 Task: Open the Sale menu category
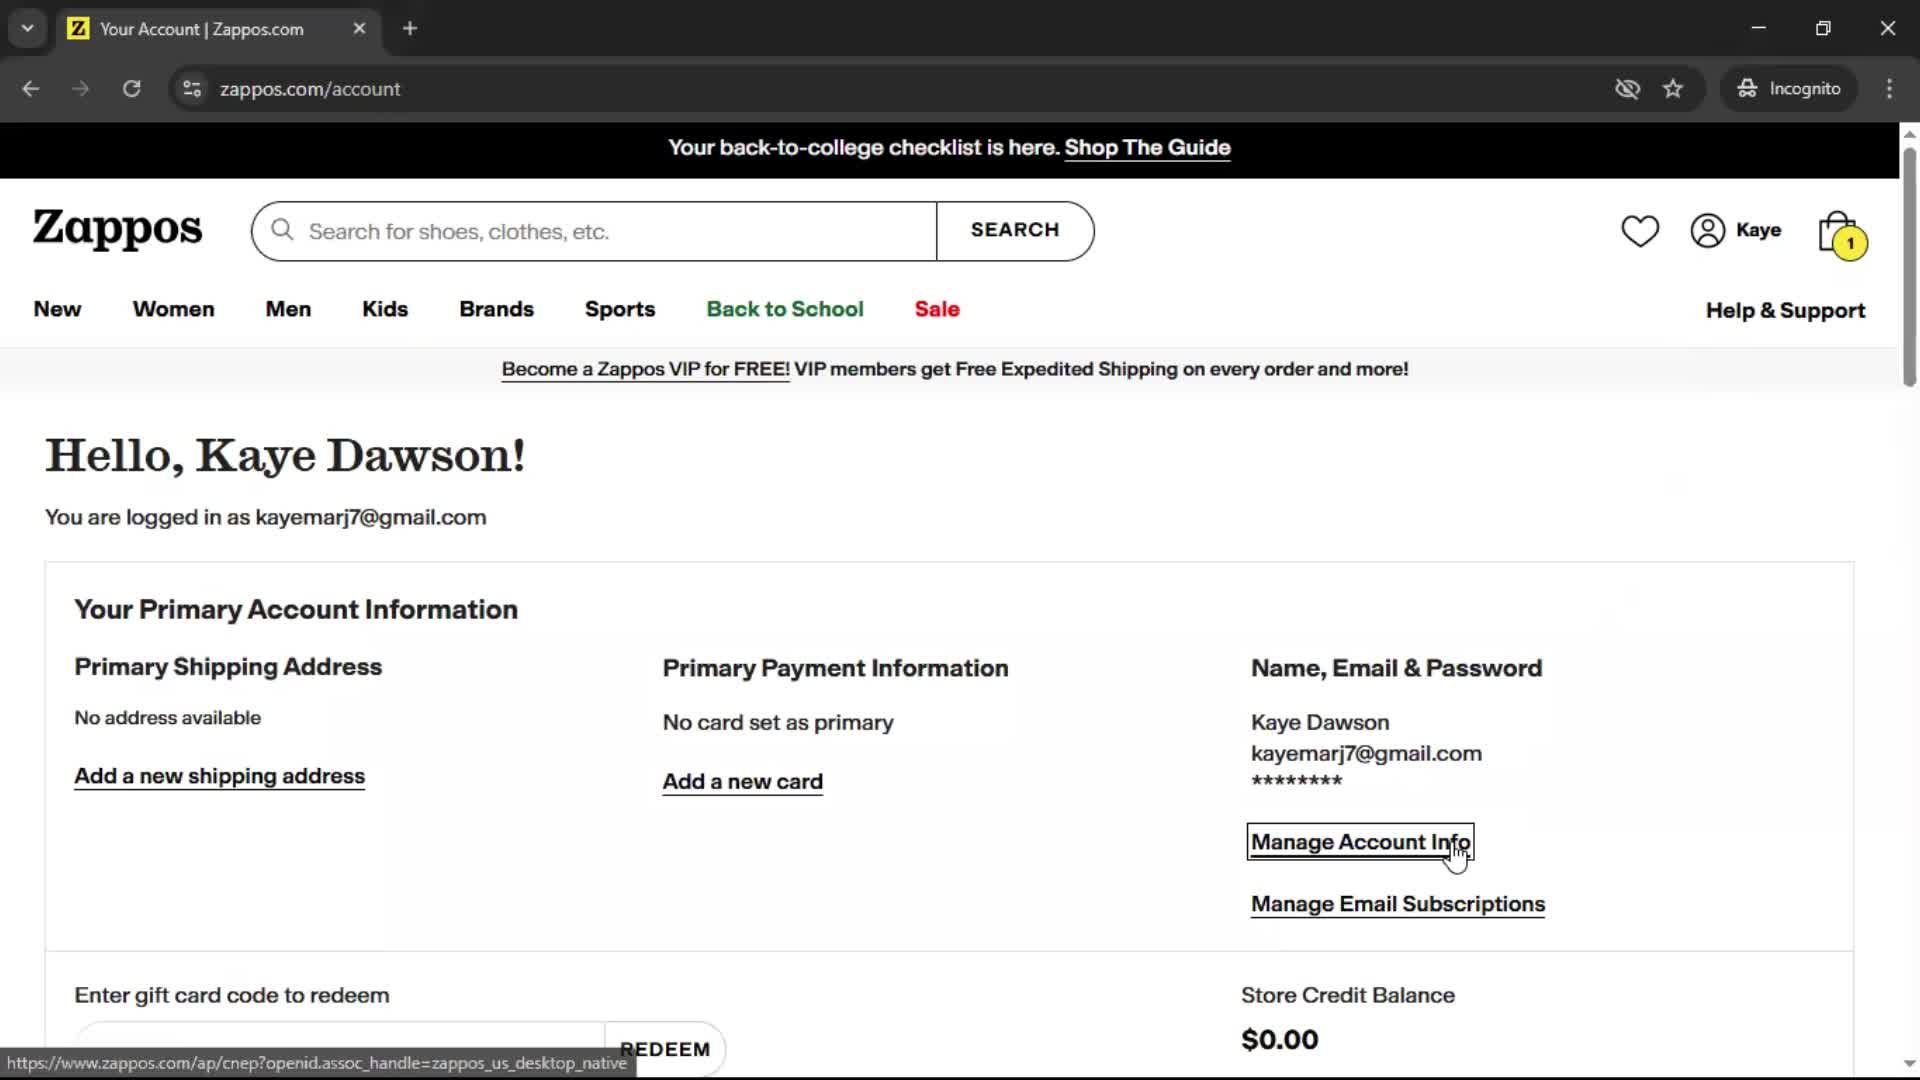click(937, 310)
